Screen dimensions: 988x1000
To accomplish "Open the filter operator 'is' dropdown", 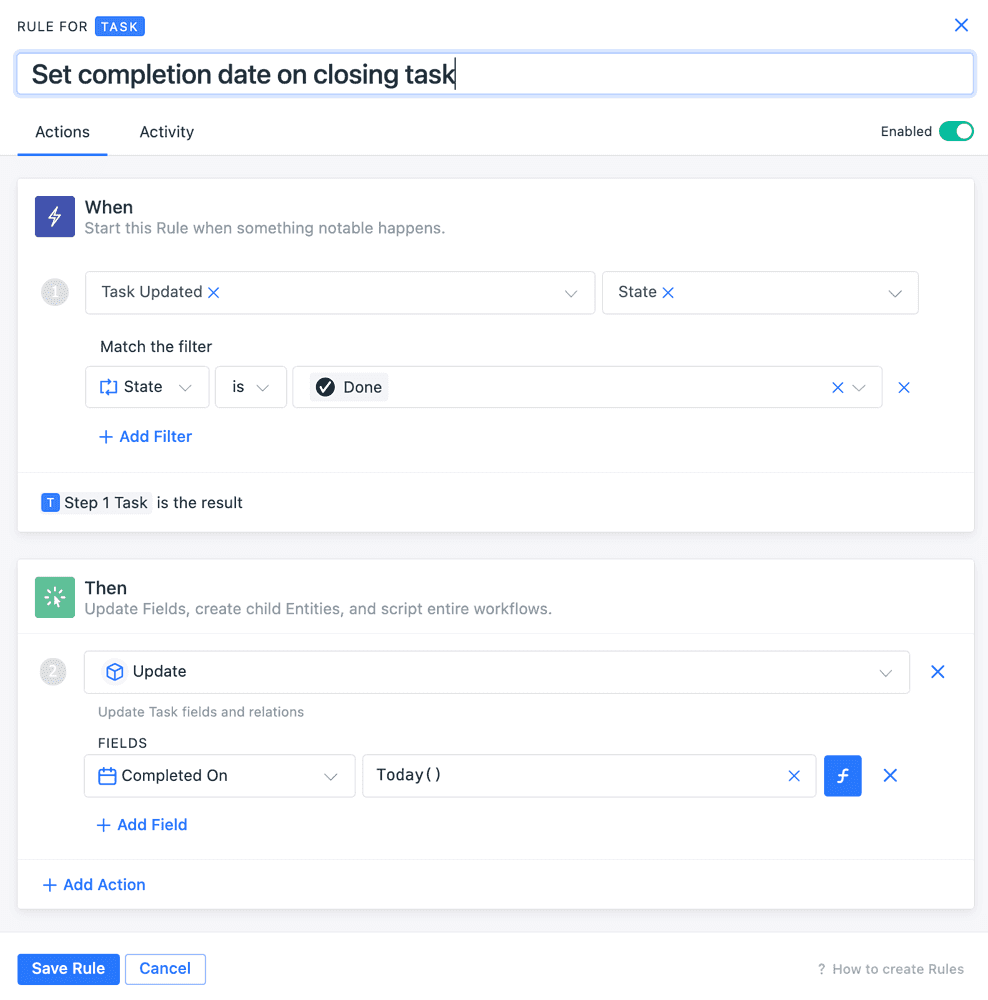I will [x=250, y=388].
